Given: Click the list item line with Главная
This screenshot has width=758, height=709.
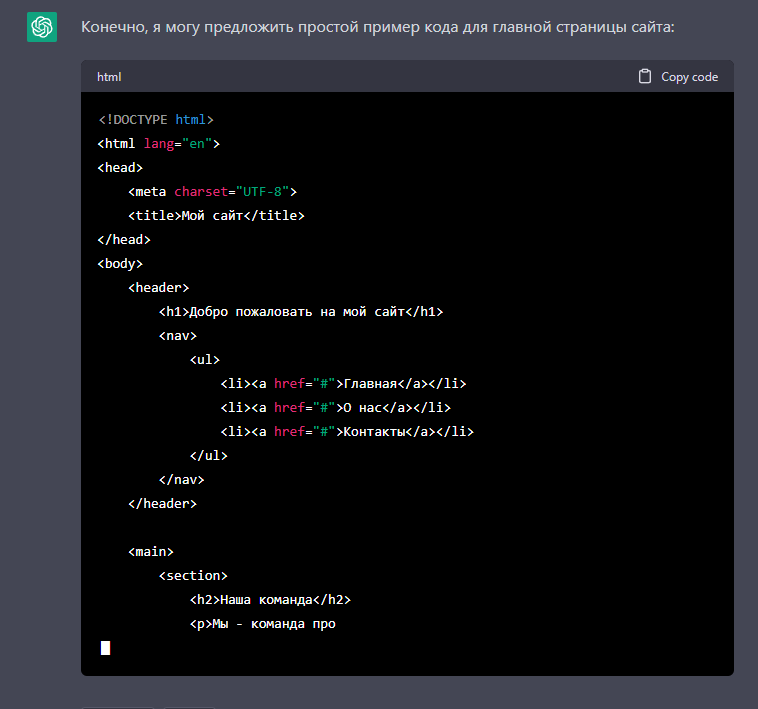Looking at the screenshot, I should tap(343, 384).
